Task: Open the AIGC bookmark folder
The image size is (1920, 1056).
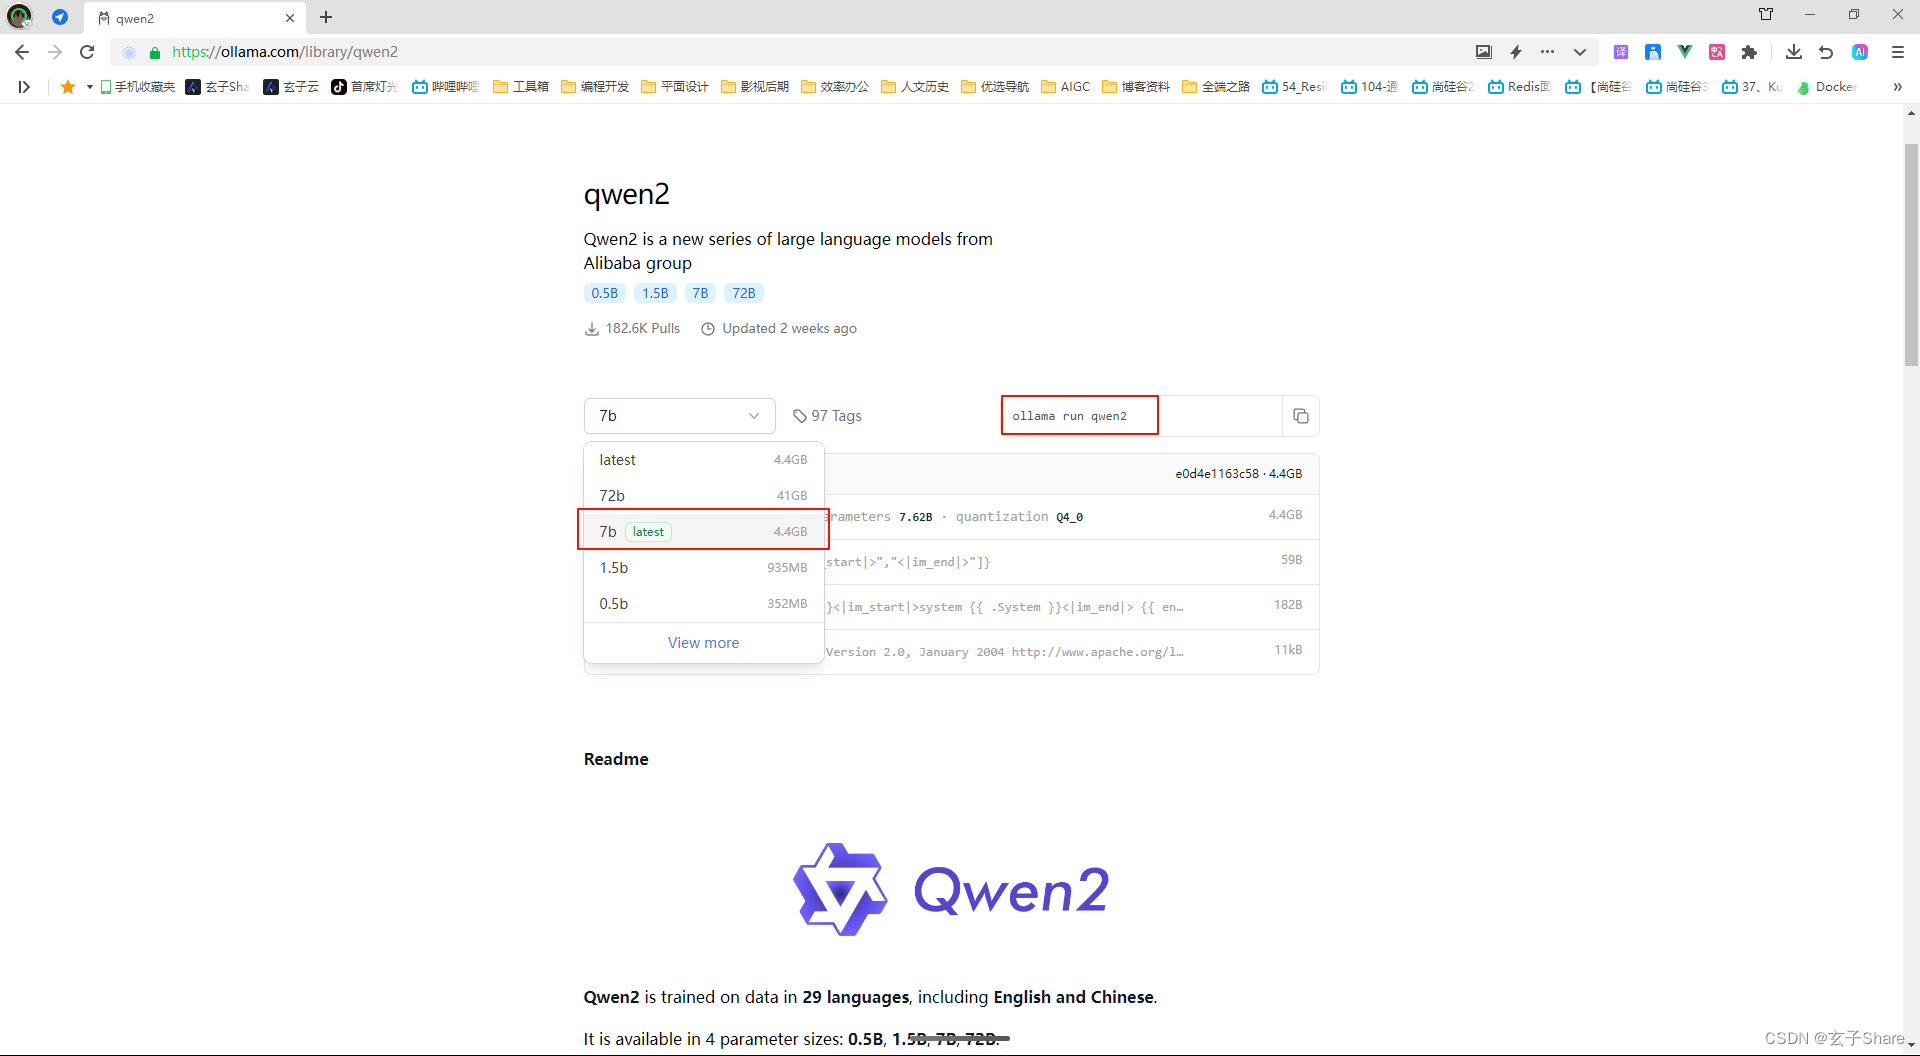Action: [x=1066, y=87]
